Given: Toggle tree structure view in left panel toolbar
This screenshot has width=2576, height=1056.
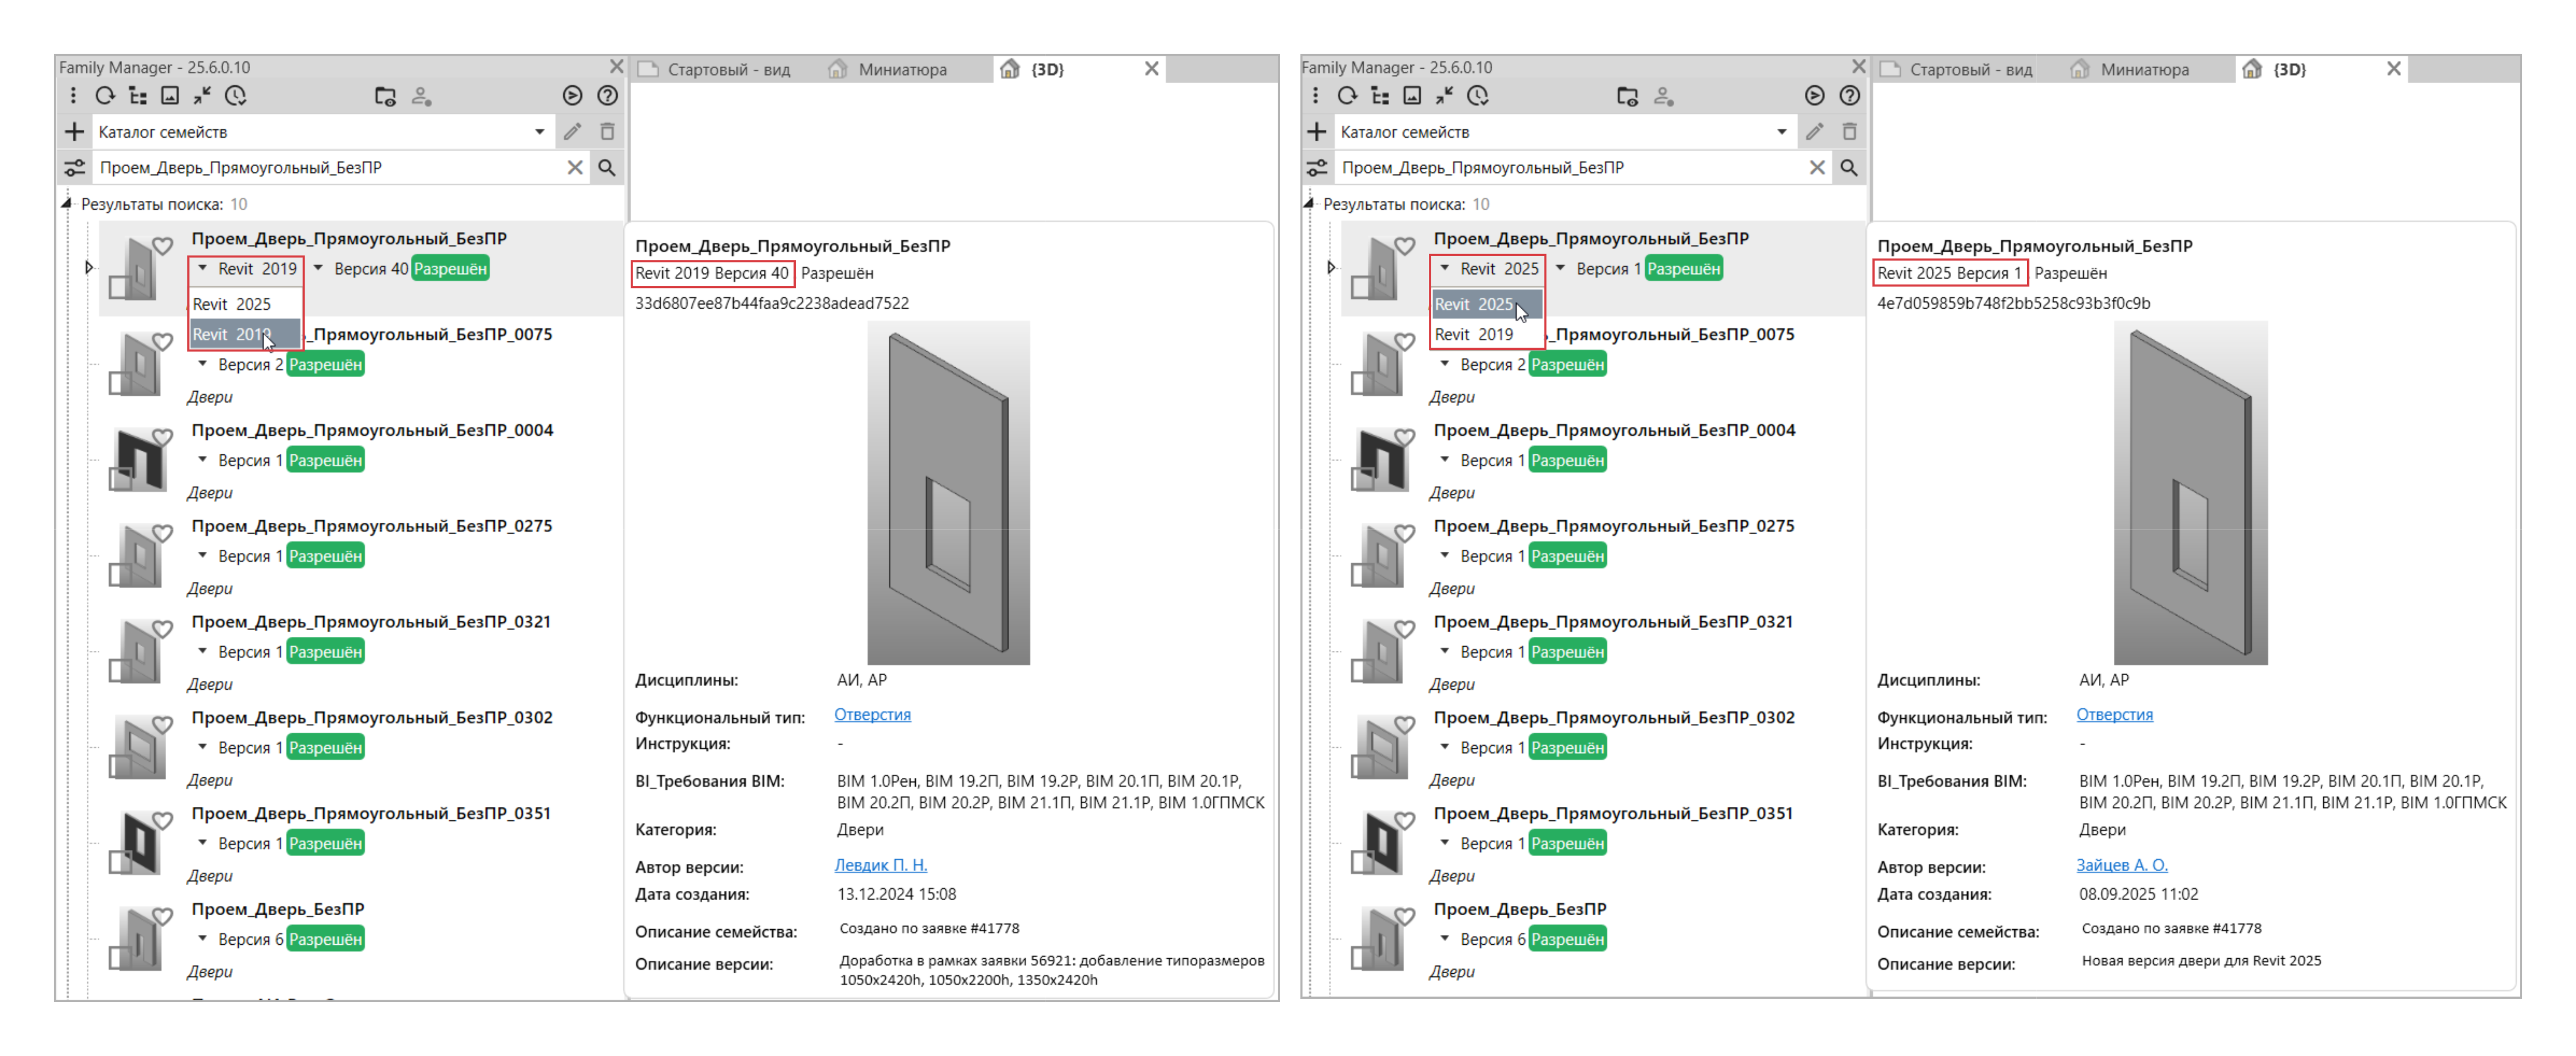Looking at the screenshot, I should (138, 96).
